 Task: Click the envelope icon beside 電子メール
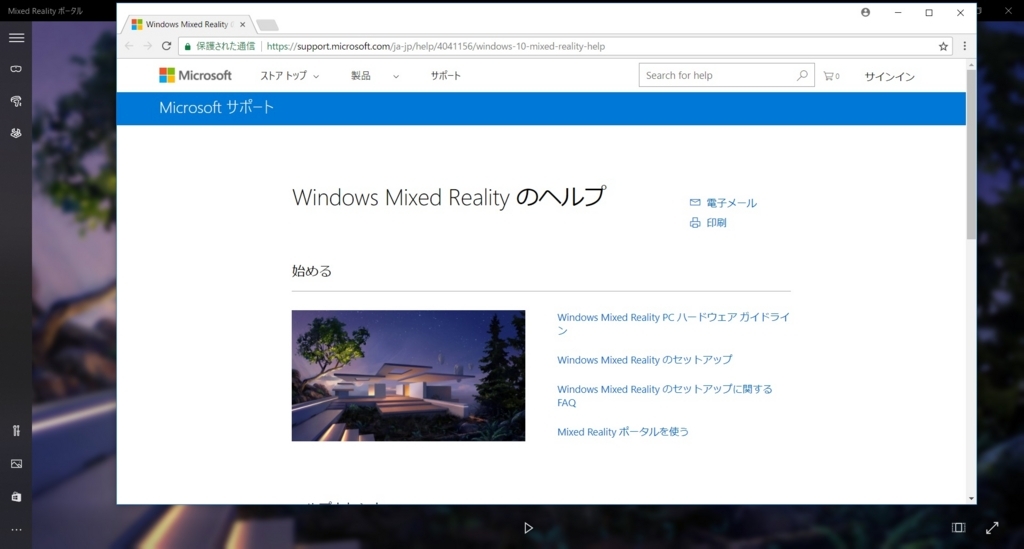695,202
